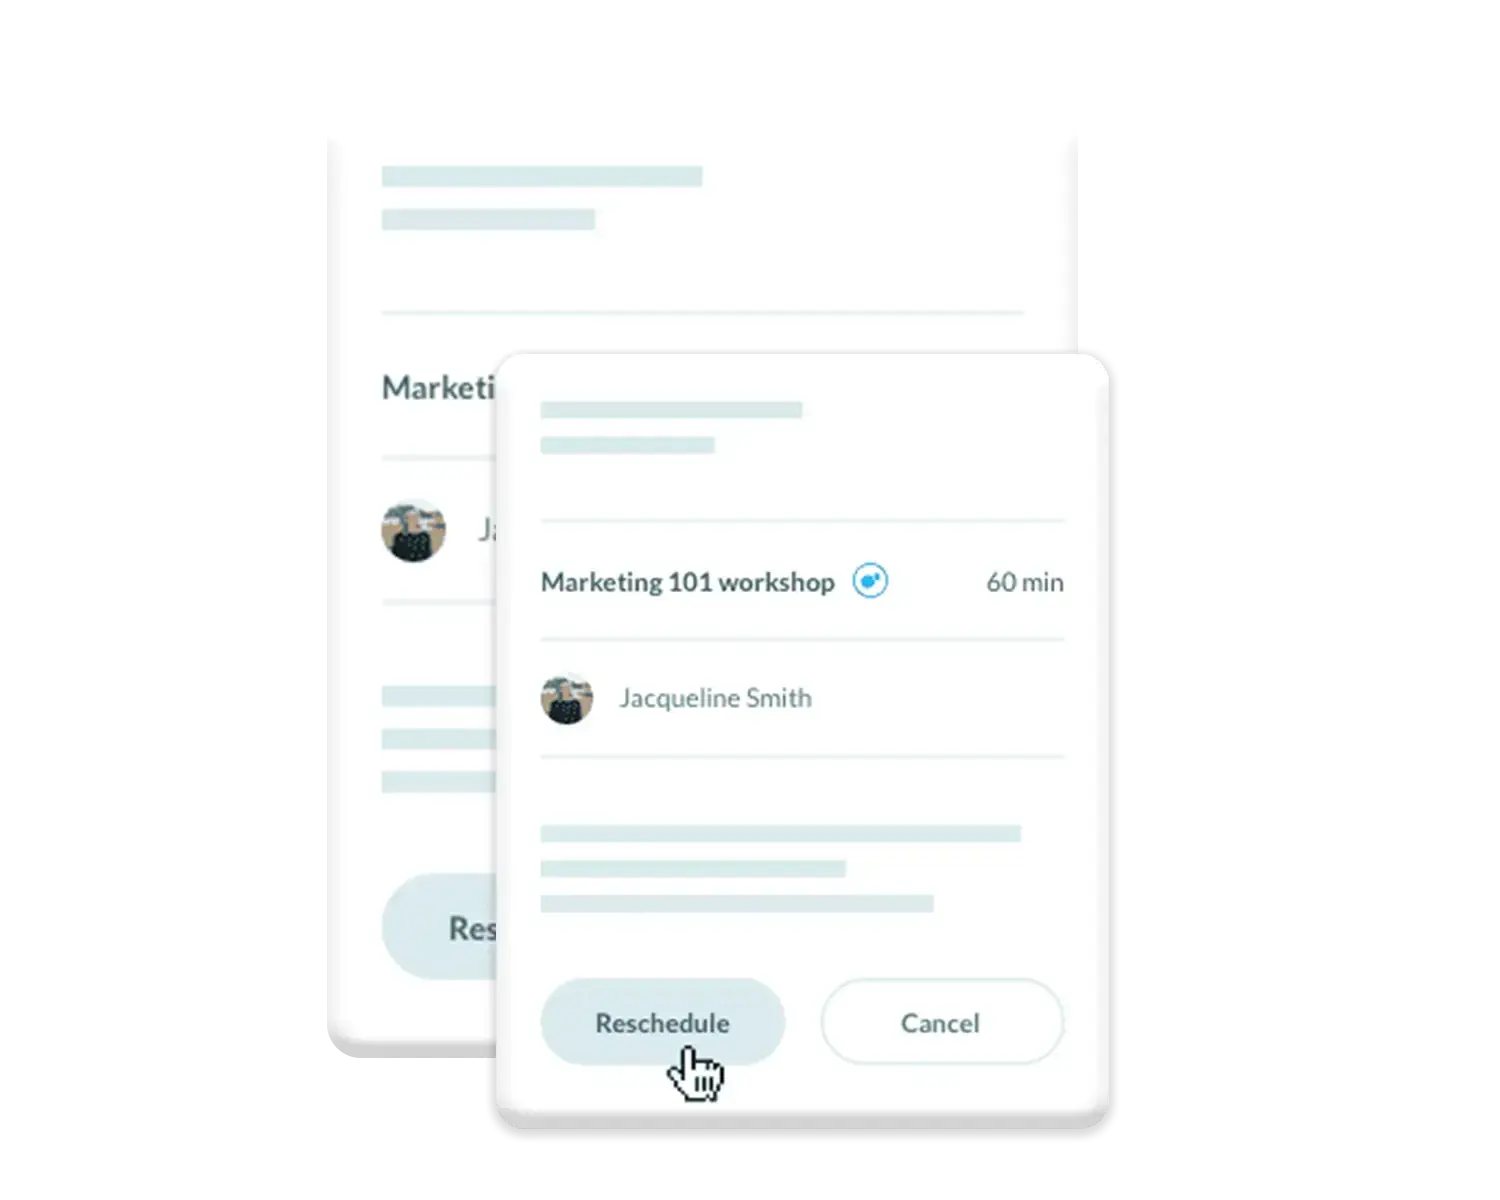Click the shortest description bar above Reschedule
Screen dimensions: 1500x1200
[x=693, y=869]
